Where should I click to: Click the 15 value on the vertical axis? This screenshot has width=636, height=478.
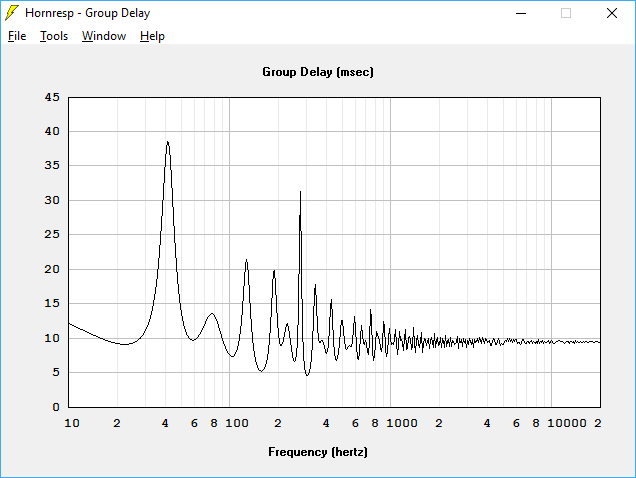[52, 303]
